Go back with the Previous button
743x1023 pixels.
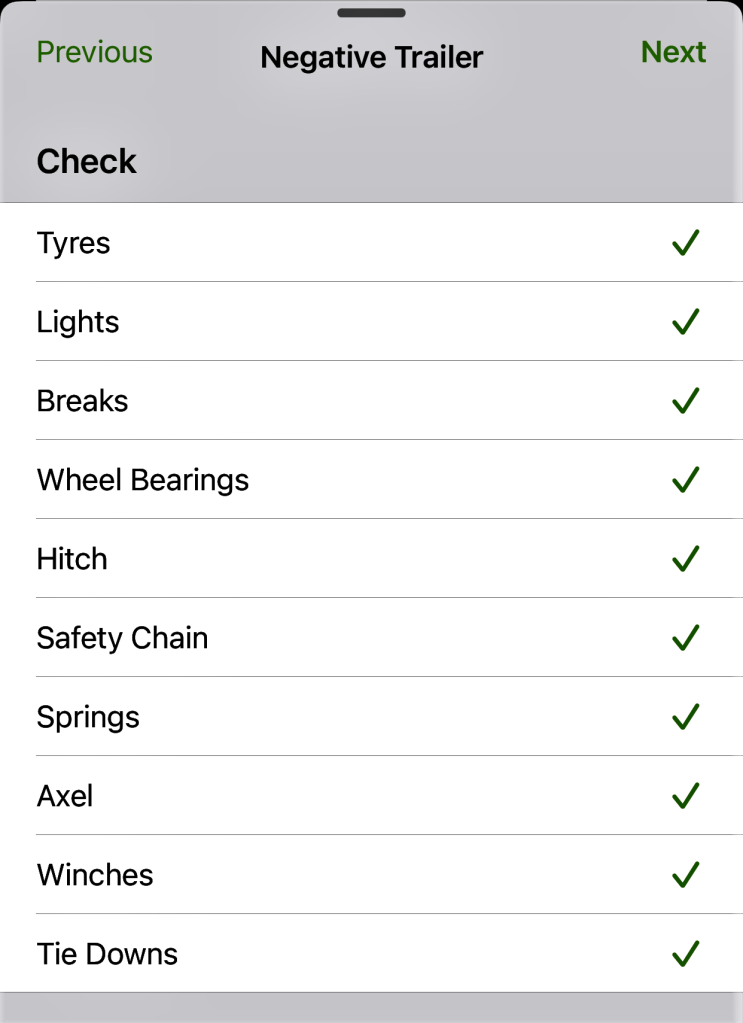pos(95,52)
